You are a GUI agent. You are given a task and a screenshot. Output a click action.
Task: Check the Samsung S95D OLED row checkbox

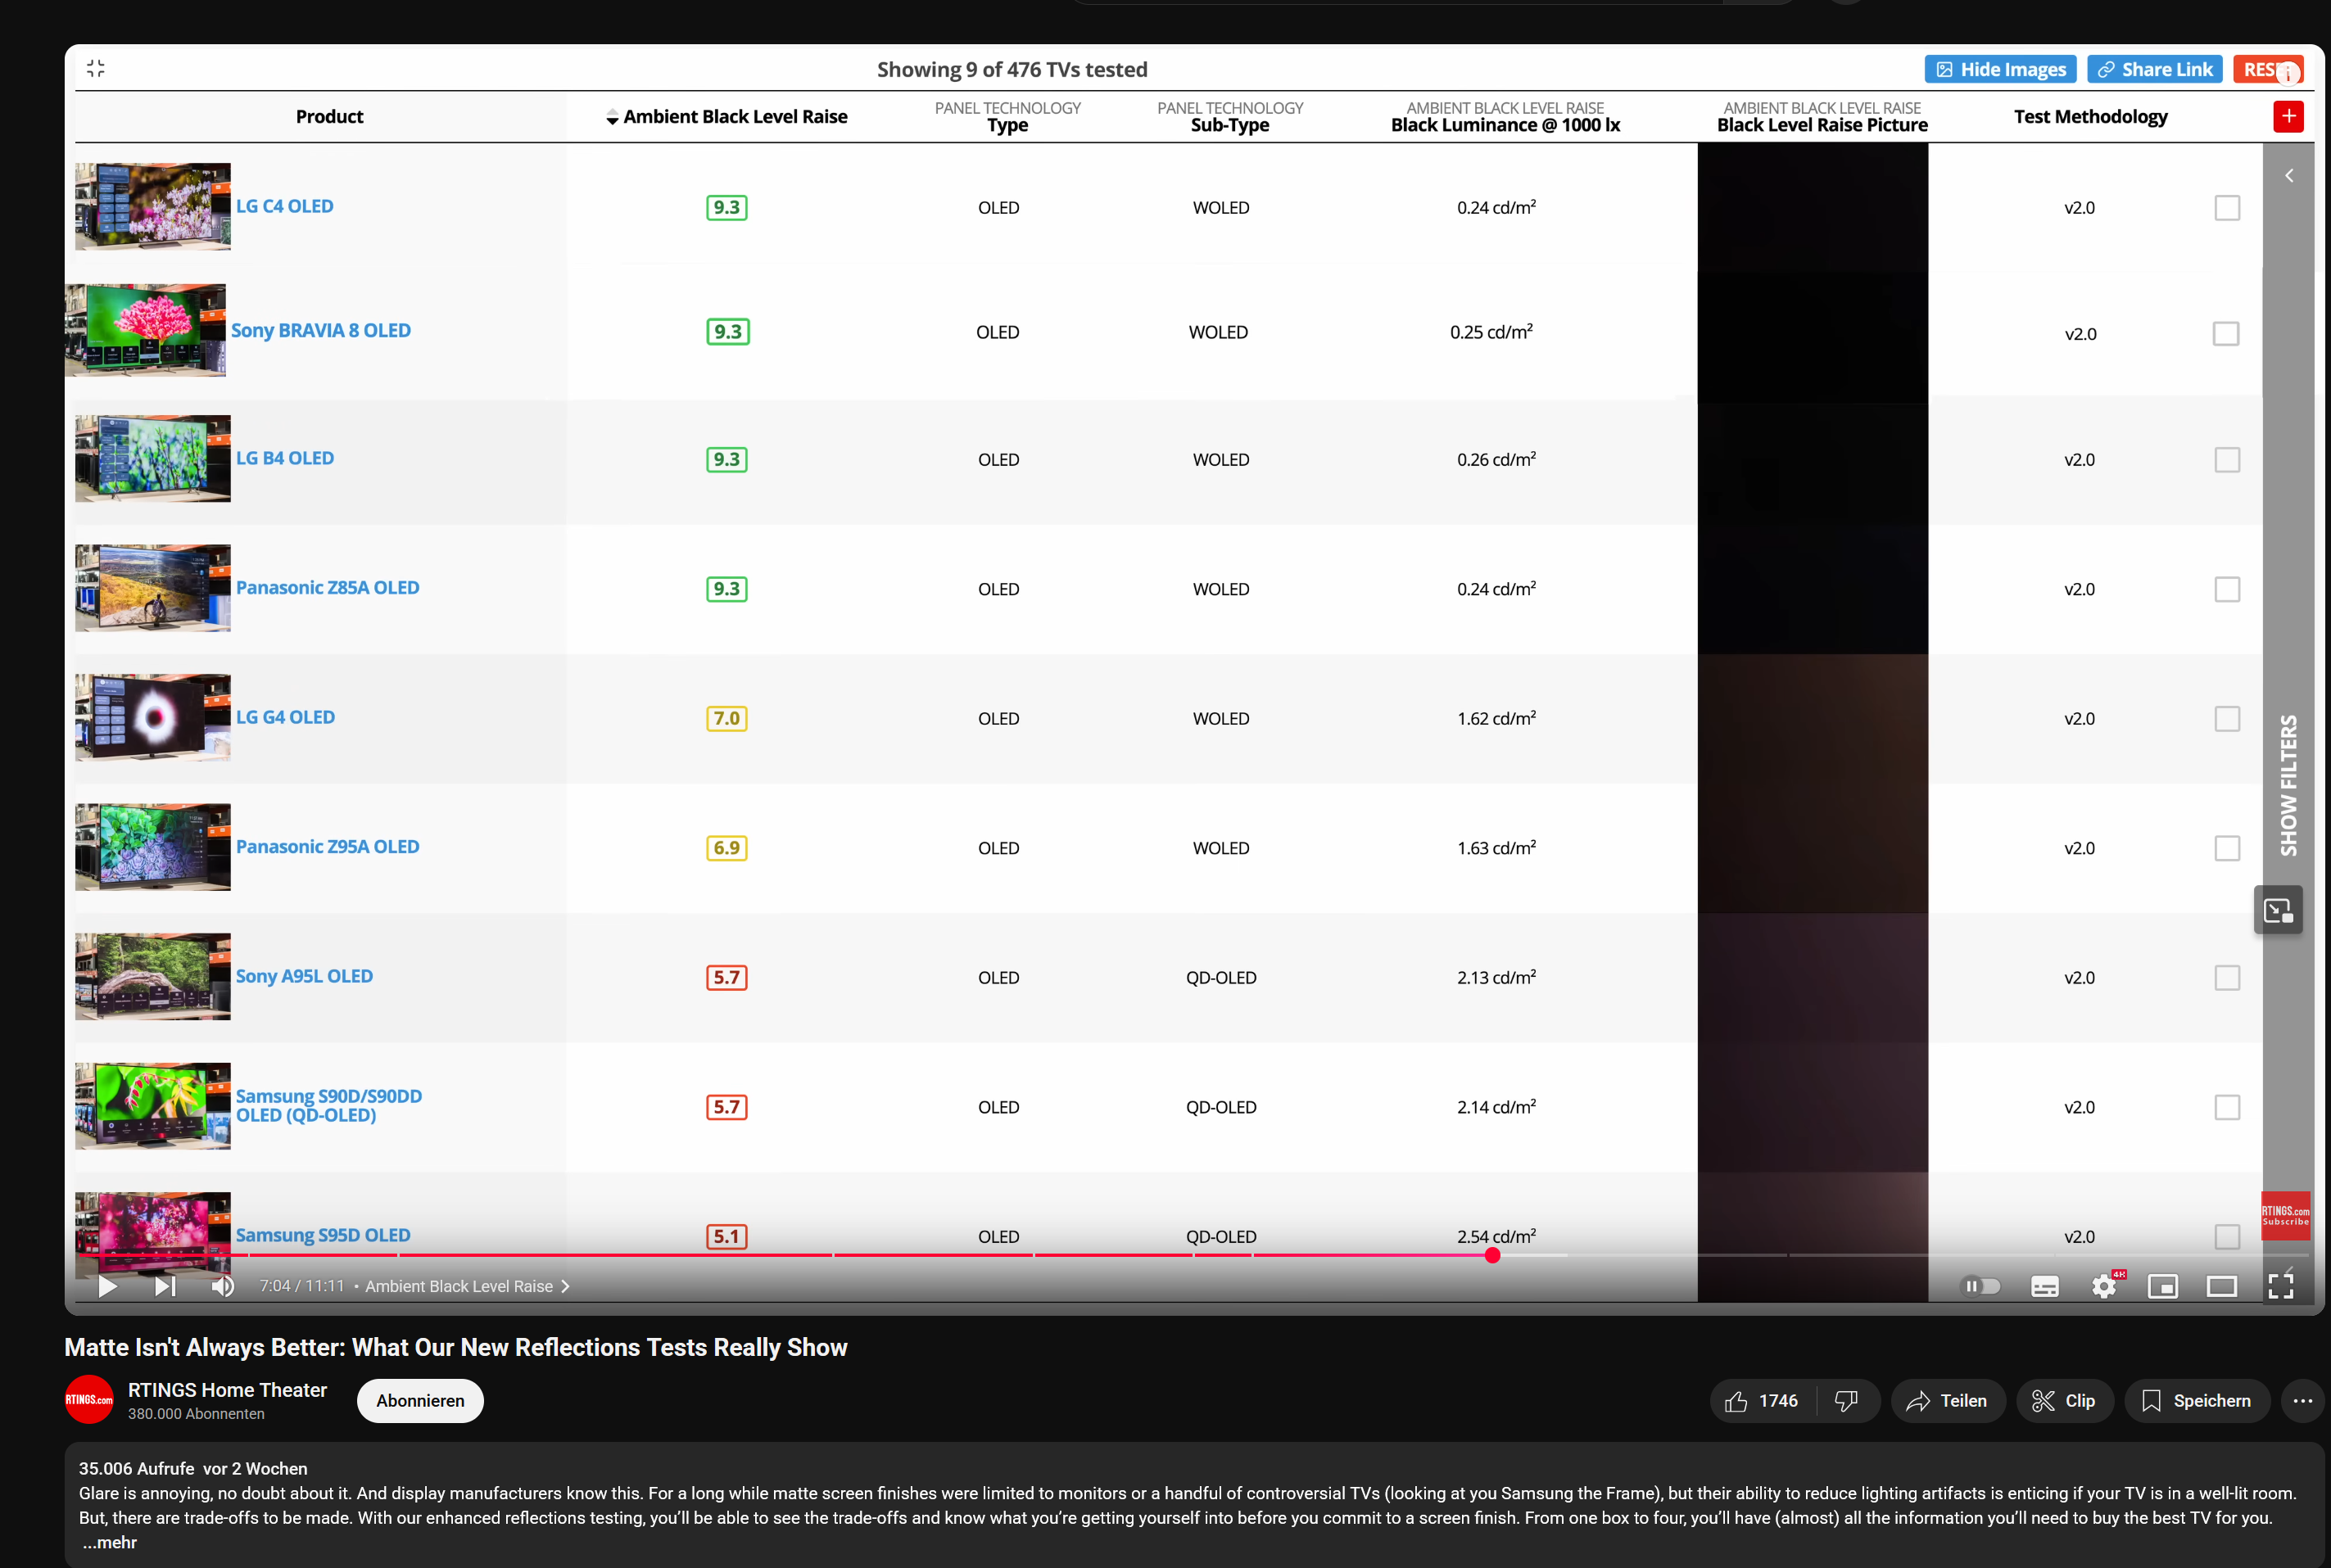pyautogui.click(x=2226, y=1236)
